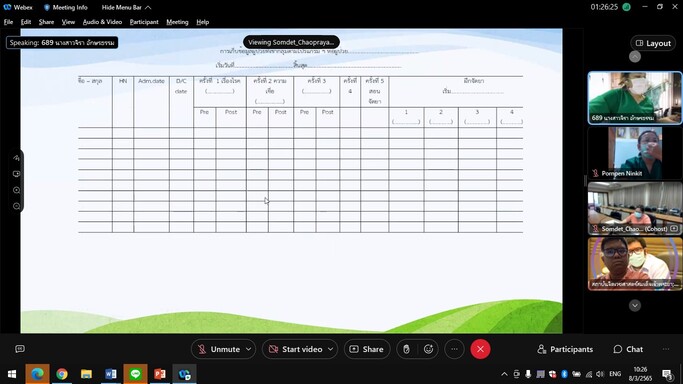Image resolution: width=683 pixels, height=384 pixels.
Task: Click the green connection status indicator
Action: [x=626, y=7]
